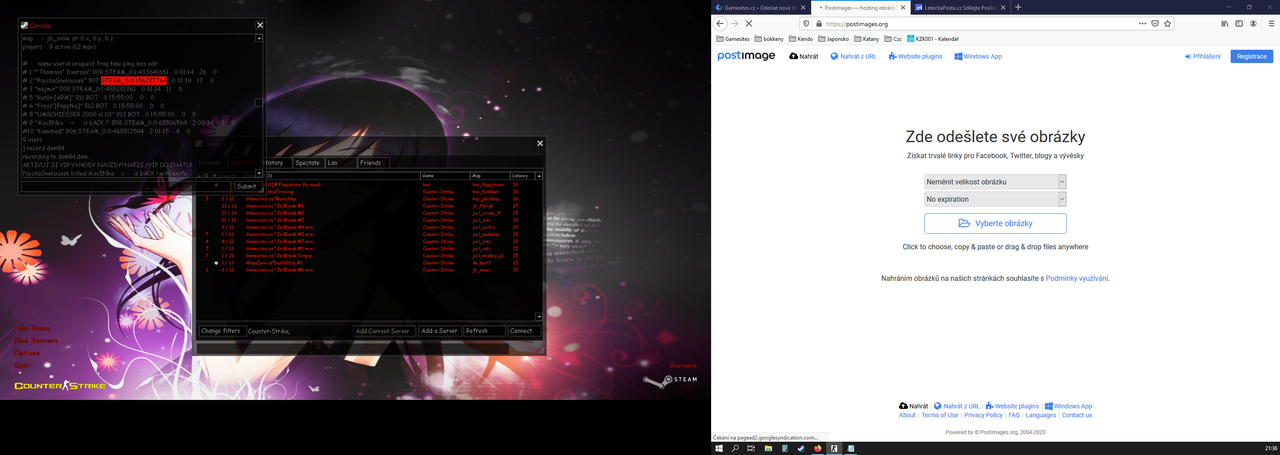Open Website plugins in top navigation
The image size is (1280, 455).
pyautogui.click(x=915, y=56)
